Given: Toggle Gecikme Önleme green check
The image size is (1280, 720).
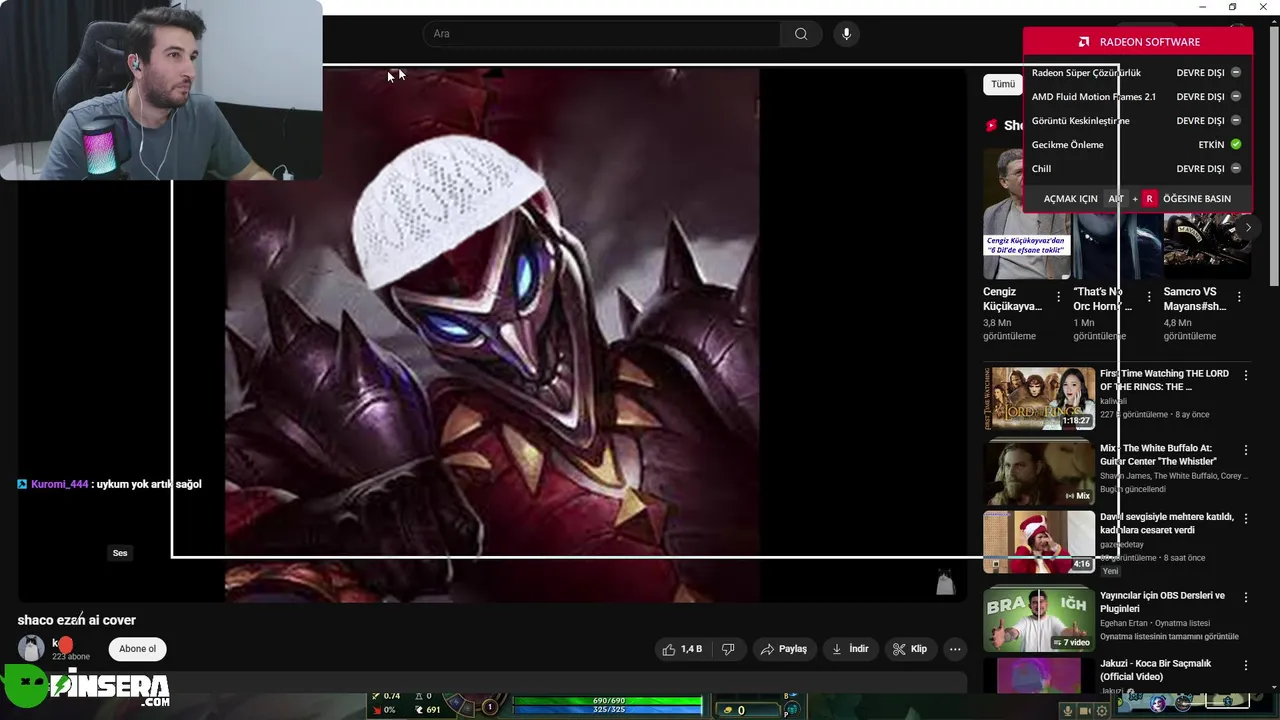Looking at the screenshot, I should click(1236, 145).
